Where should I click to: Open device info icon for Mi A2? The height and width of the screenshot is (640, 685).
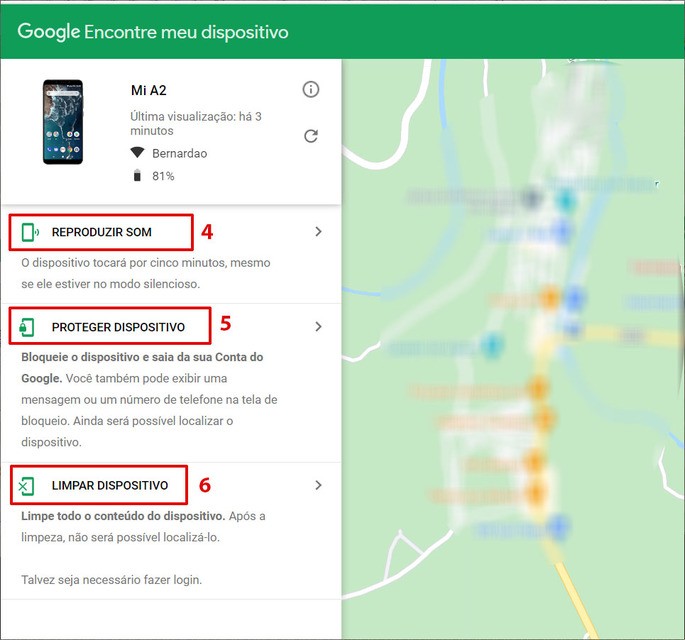[x=311, y=89]
